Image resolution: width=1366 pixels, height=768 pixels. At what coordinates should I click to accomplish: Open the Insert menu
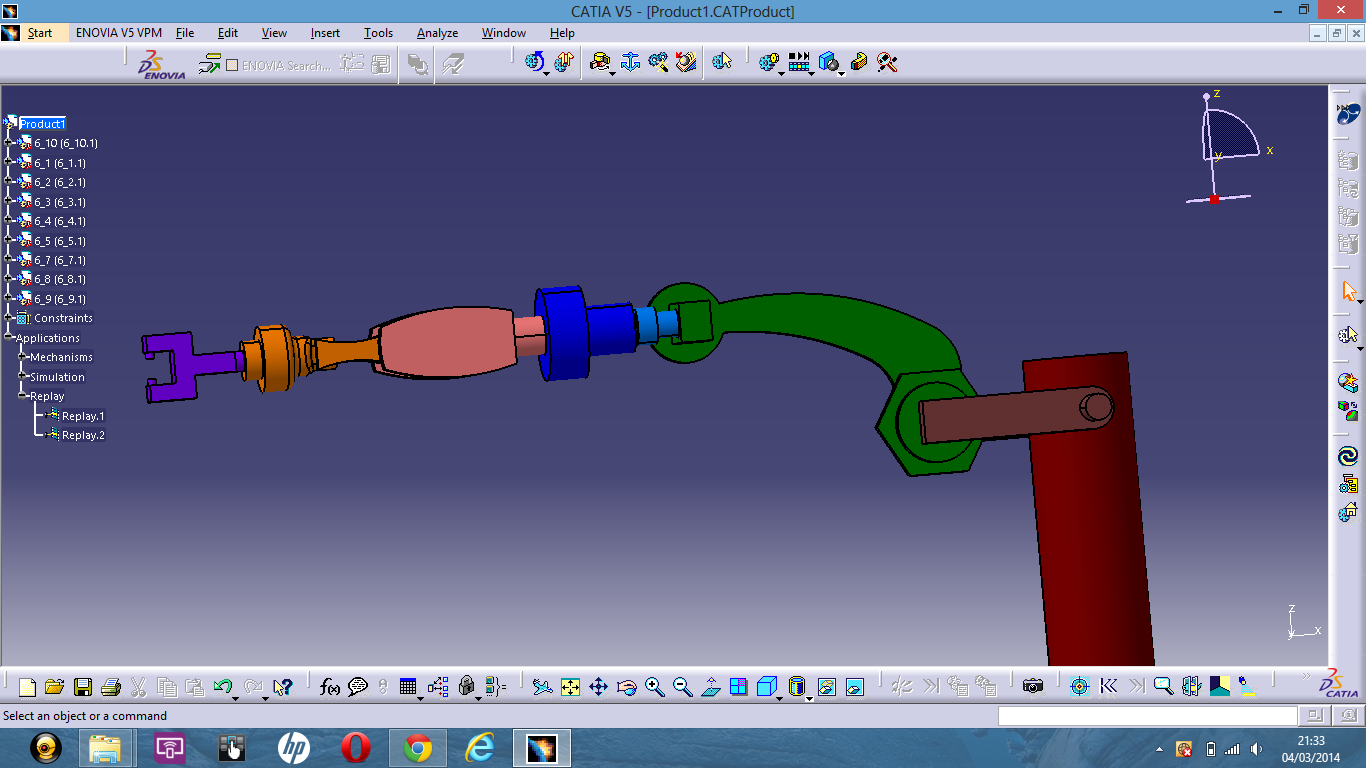325,33
